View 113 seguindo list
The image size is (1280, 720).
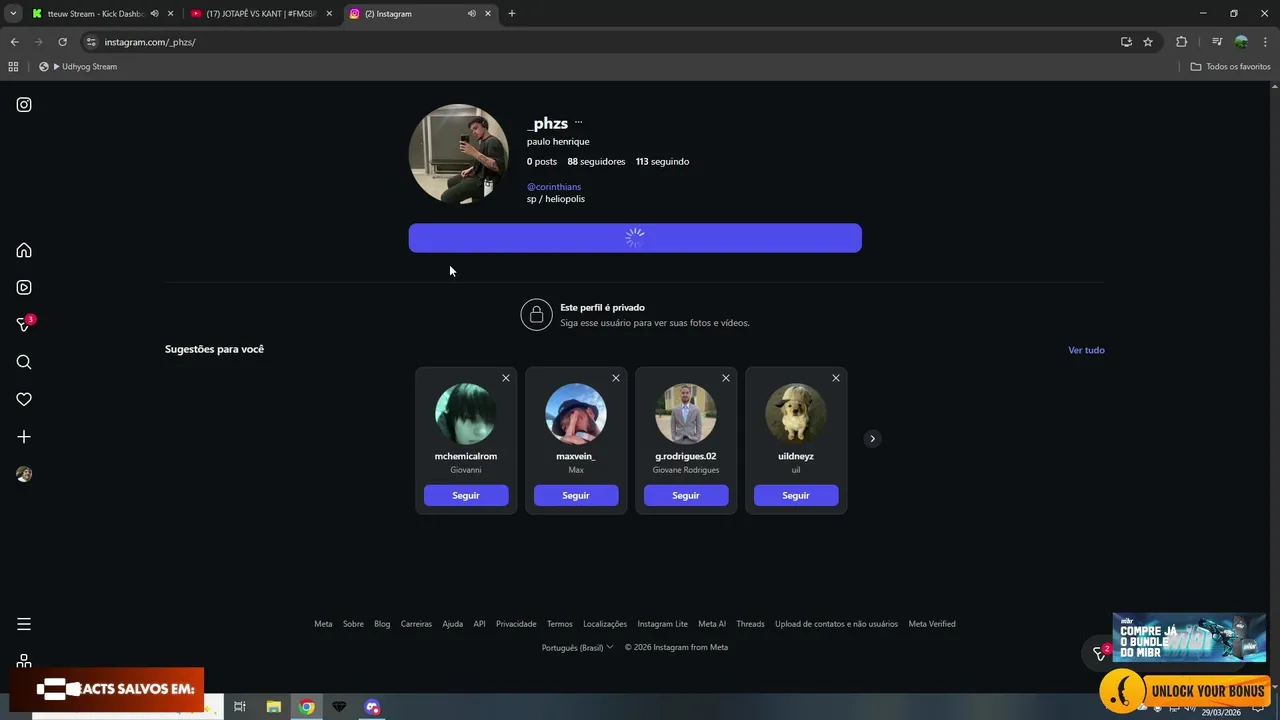pyautogui.click(x=662, y=162)
